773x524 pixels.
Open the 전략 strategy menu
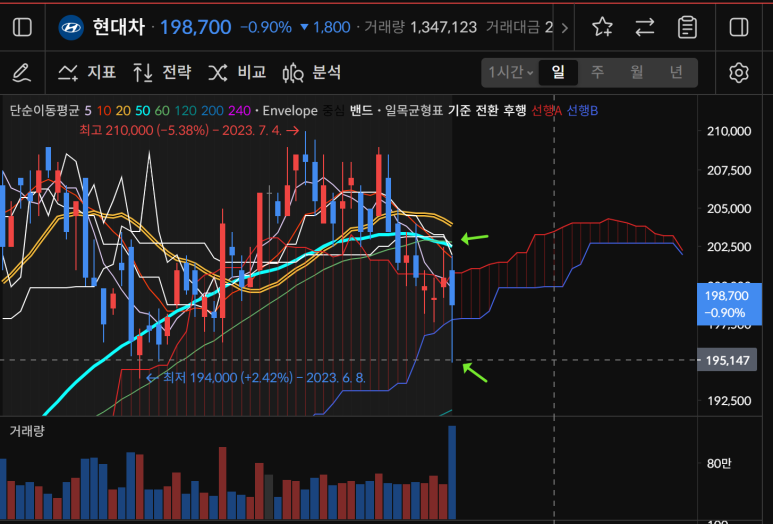click(x=162, y=72)
